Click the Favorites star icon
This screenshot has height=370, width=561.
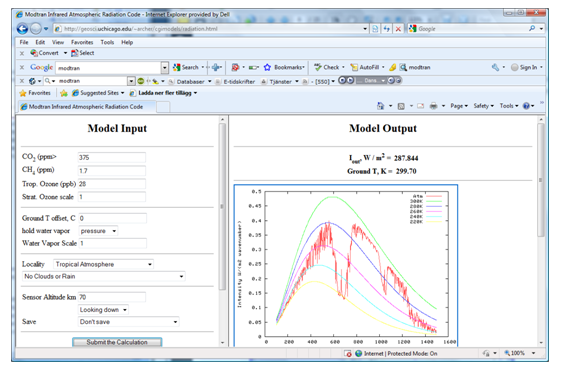(x=23, y=93)
